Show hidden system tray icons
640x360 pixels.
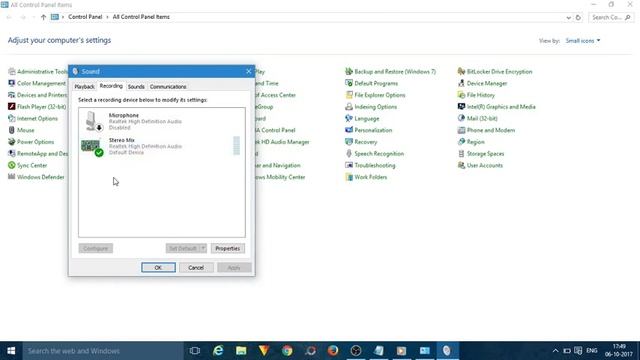point(555,351)
